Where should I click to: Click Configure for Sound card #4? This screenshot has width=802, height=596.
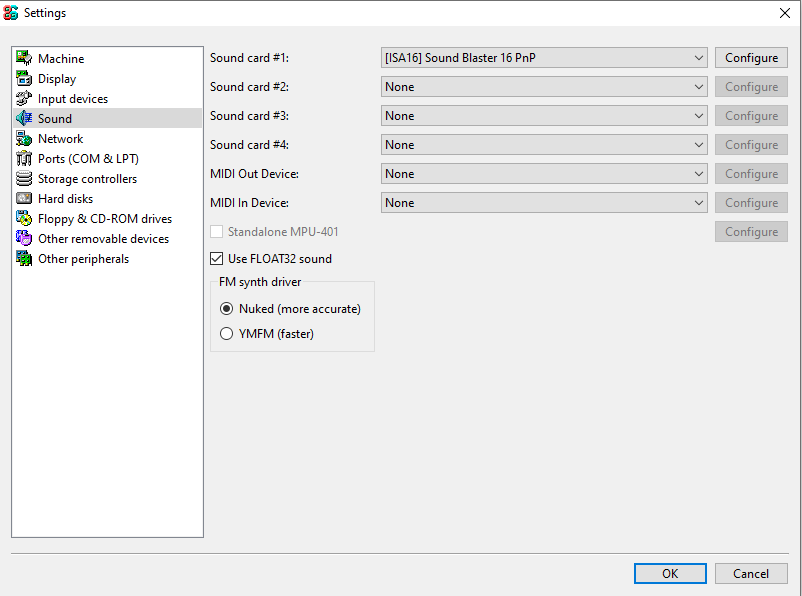coord(751,145)
